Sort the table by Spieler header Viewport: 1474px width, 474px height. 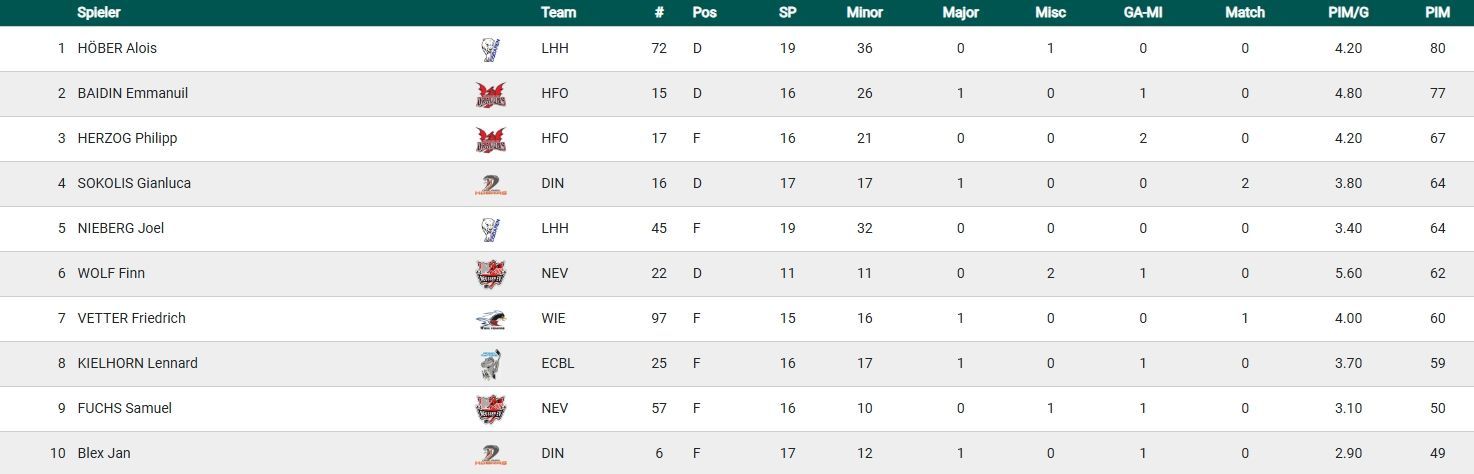tap(98, 13)
